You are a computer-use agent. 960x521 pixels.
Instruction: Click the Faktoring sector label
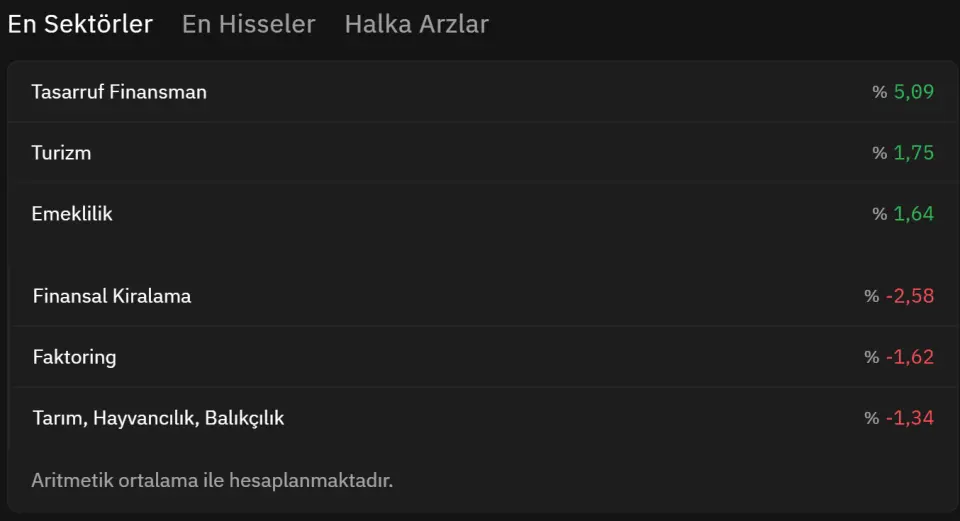pyautogui.click(x=74, y=357)
